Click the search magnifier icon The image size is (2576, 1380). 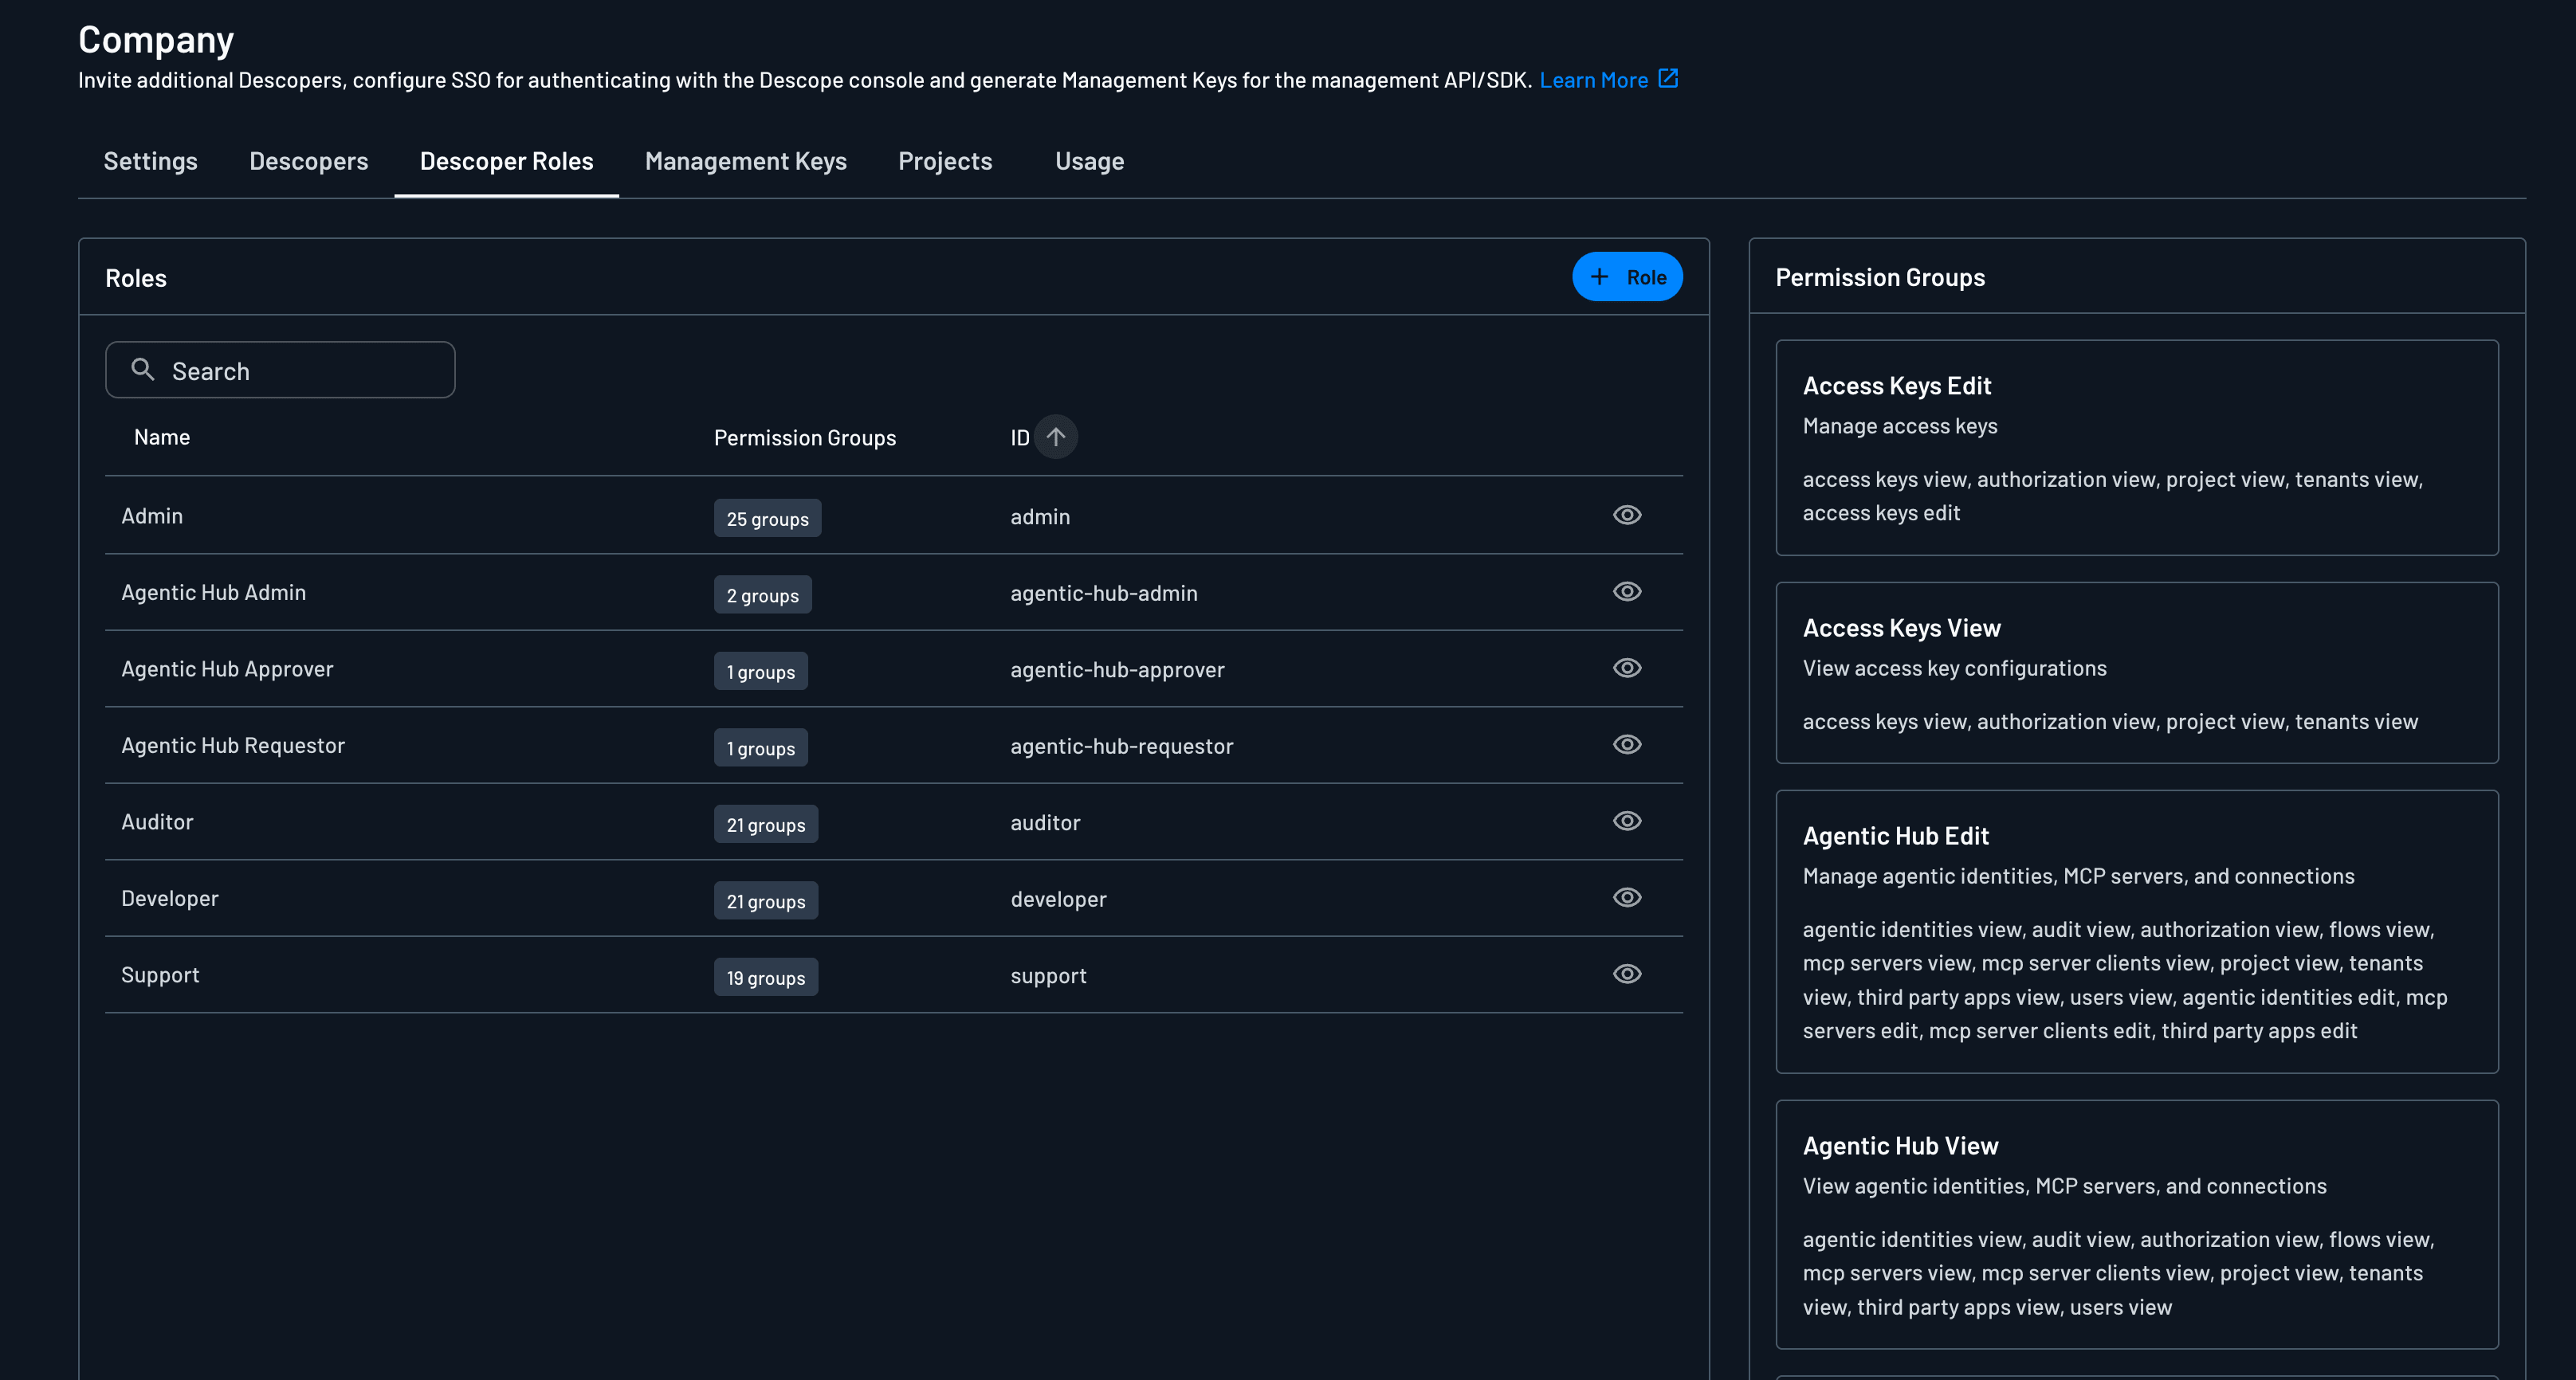(143, 370)
